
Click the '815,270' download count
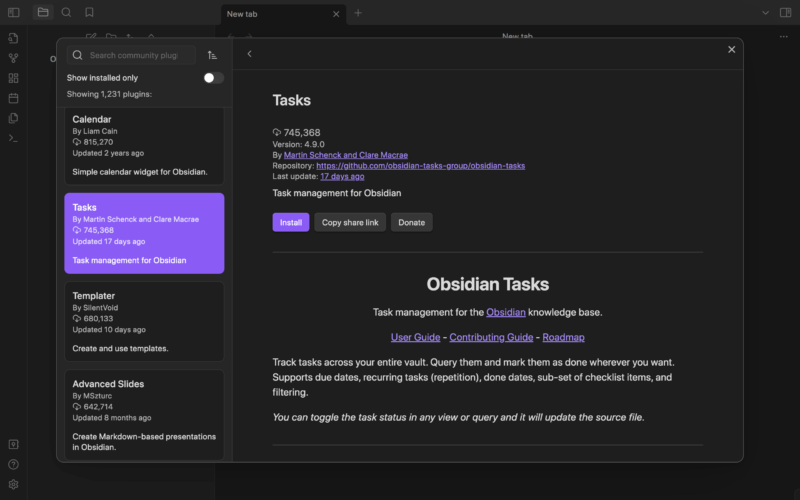tap(98, 142)
